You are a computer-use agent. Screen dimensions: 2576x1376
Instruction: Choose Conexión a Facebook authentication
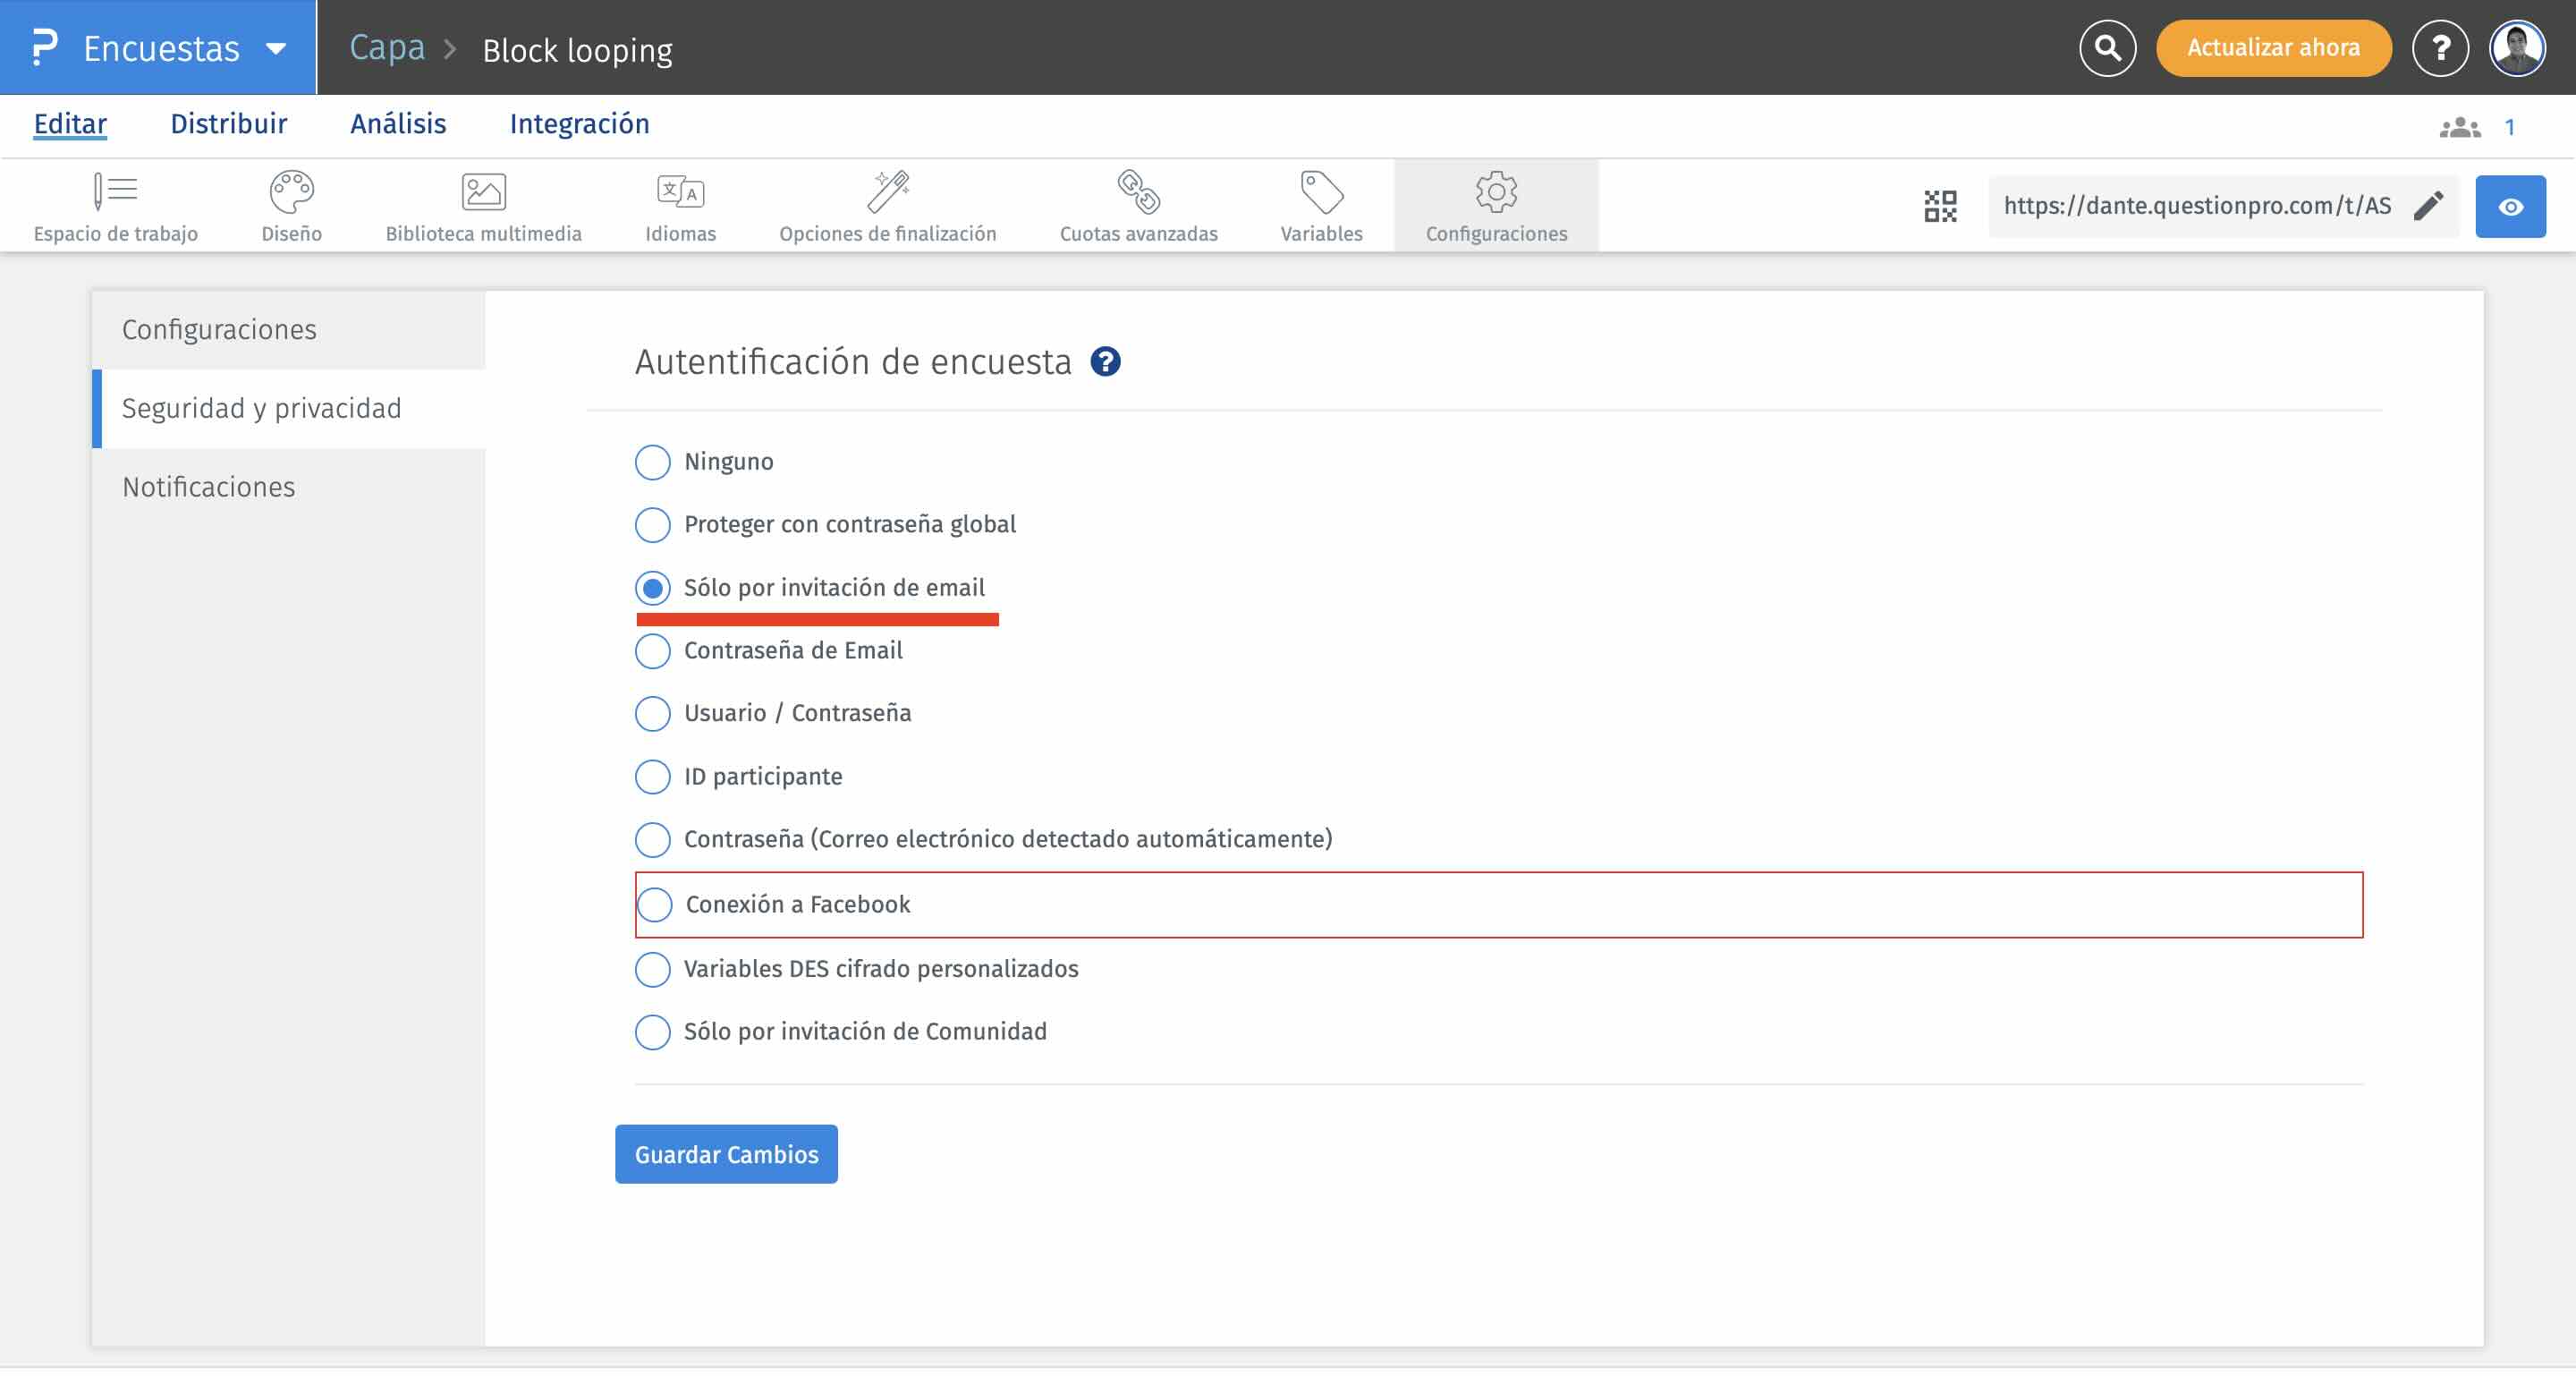tap(655, 905)
